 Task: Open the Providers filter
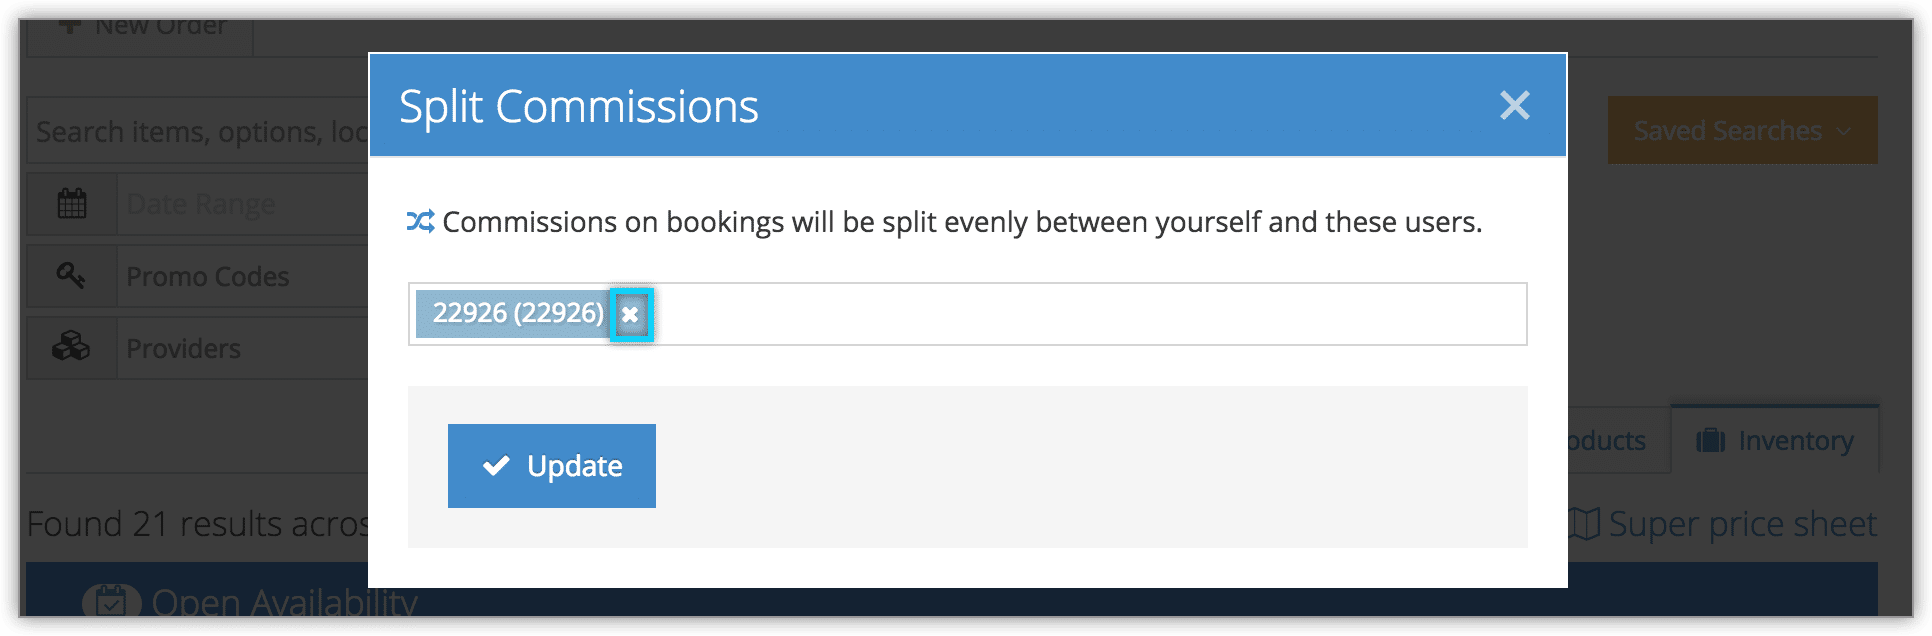pyautogui.click(x=243, y=348)
